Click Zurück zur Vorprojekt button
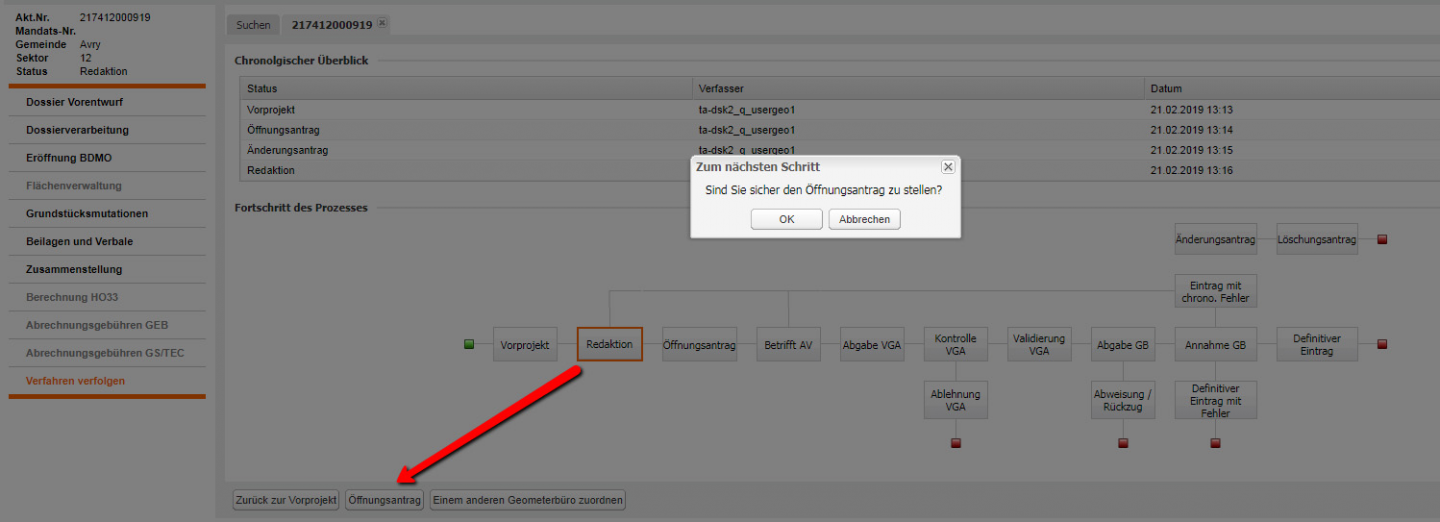Screen dimensions: 1440x522 285,500
